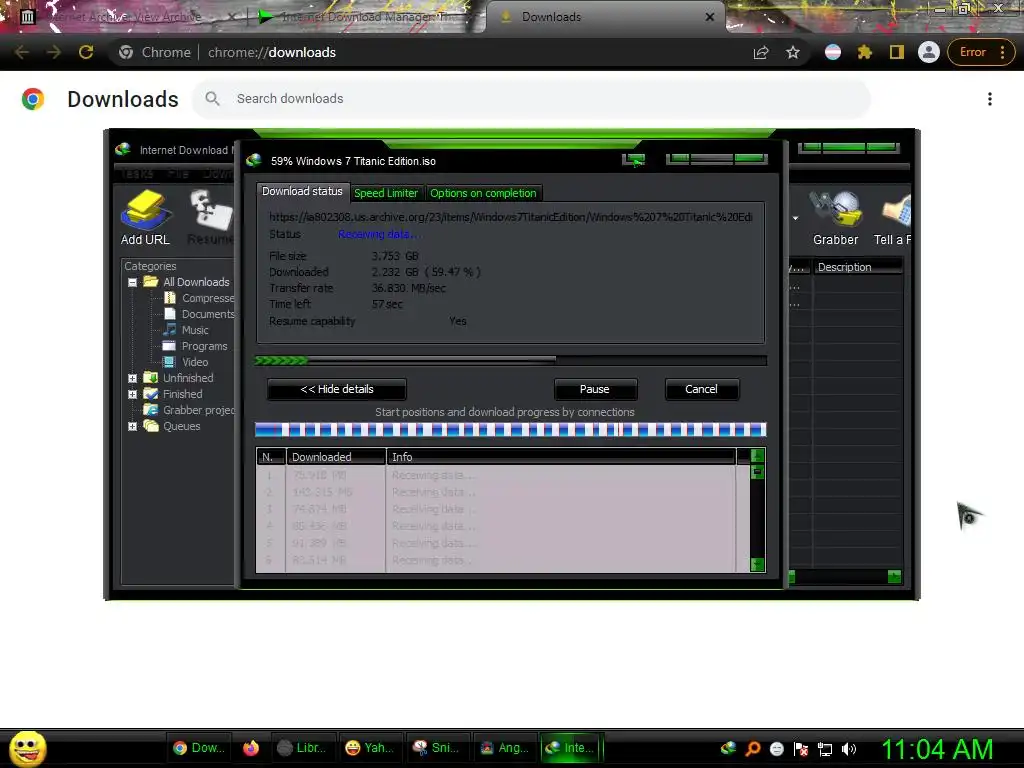Click the connections list scroll-down arrow
Viewport: 1024px width, 768px height.
click(x=758, y=564)
